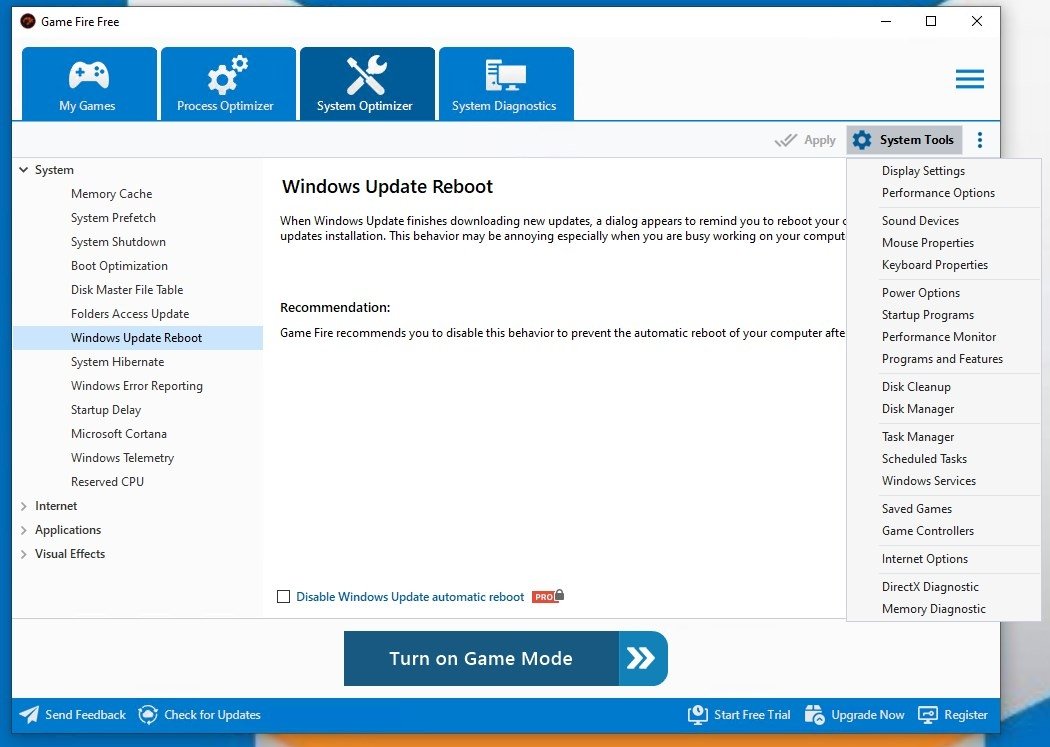Click the Register monitor icon
1050x747 pixels.
point(927,715)
